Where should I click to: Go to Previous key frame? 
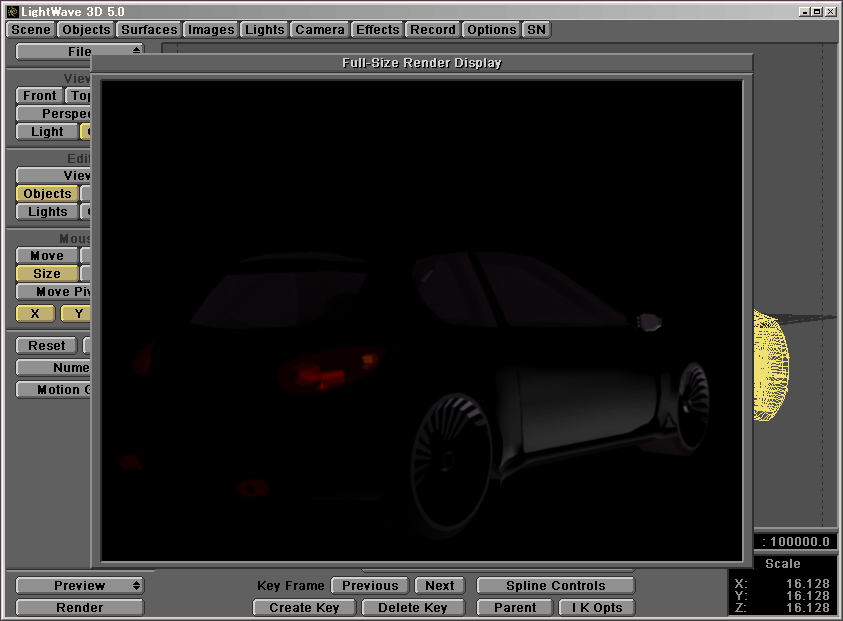(370, 586)
